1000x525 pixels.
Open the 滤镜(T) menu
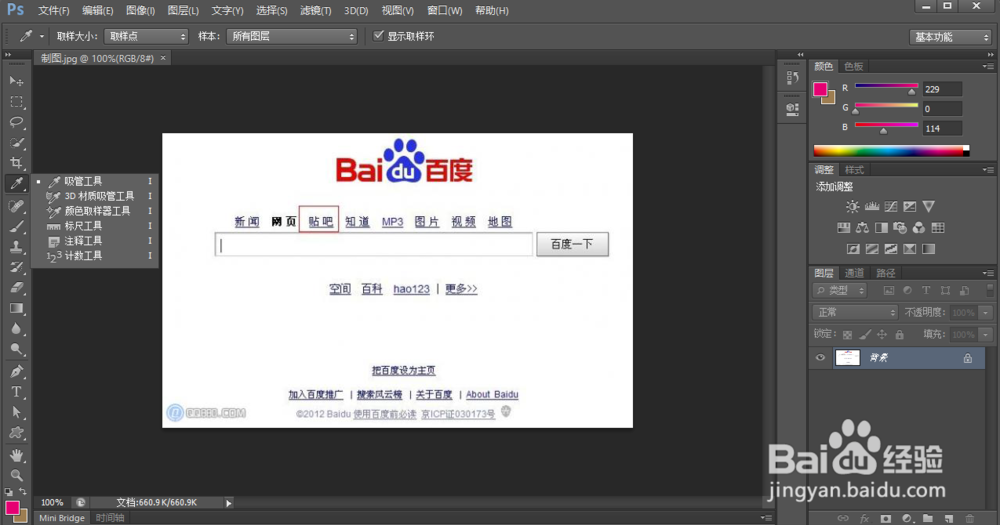(x=316, y=11)
